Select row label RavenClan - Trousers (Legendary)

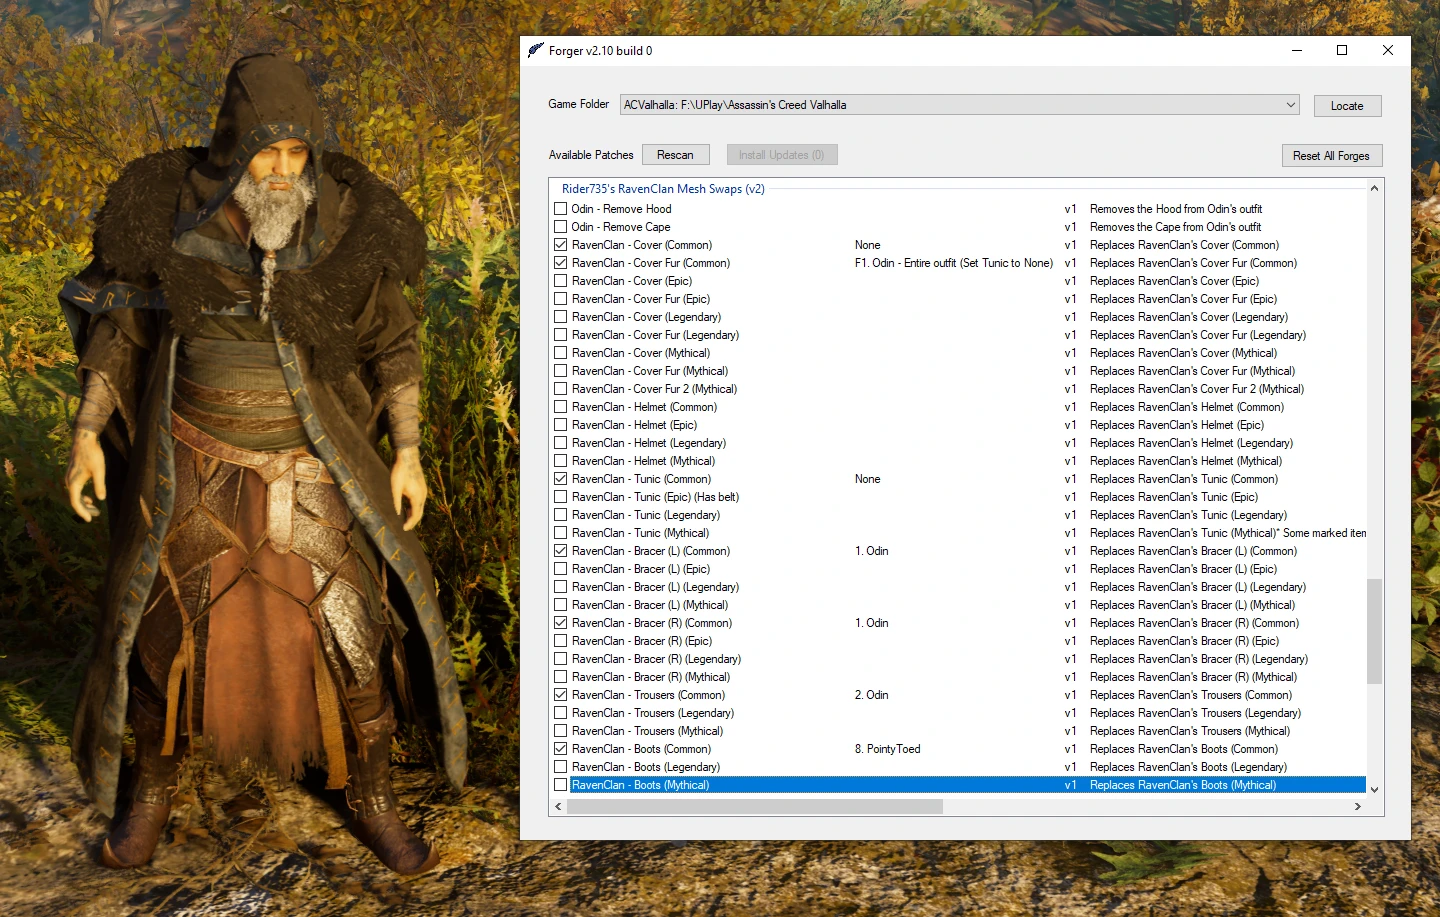(x=653, y=713)
